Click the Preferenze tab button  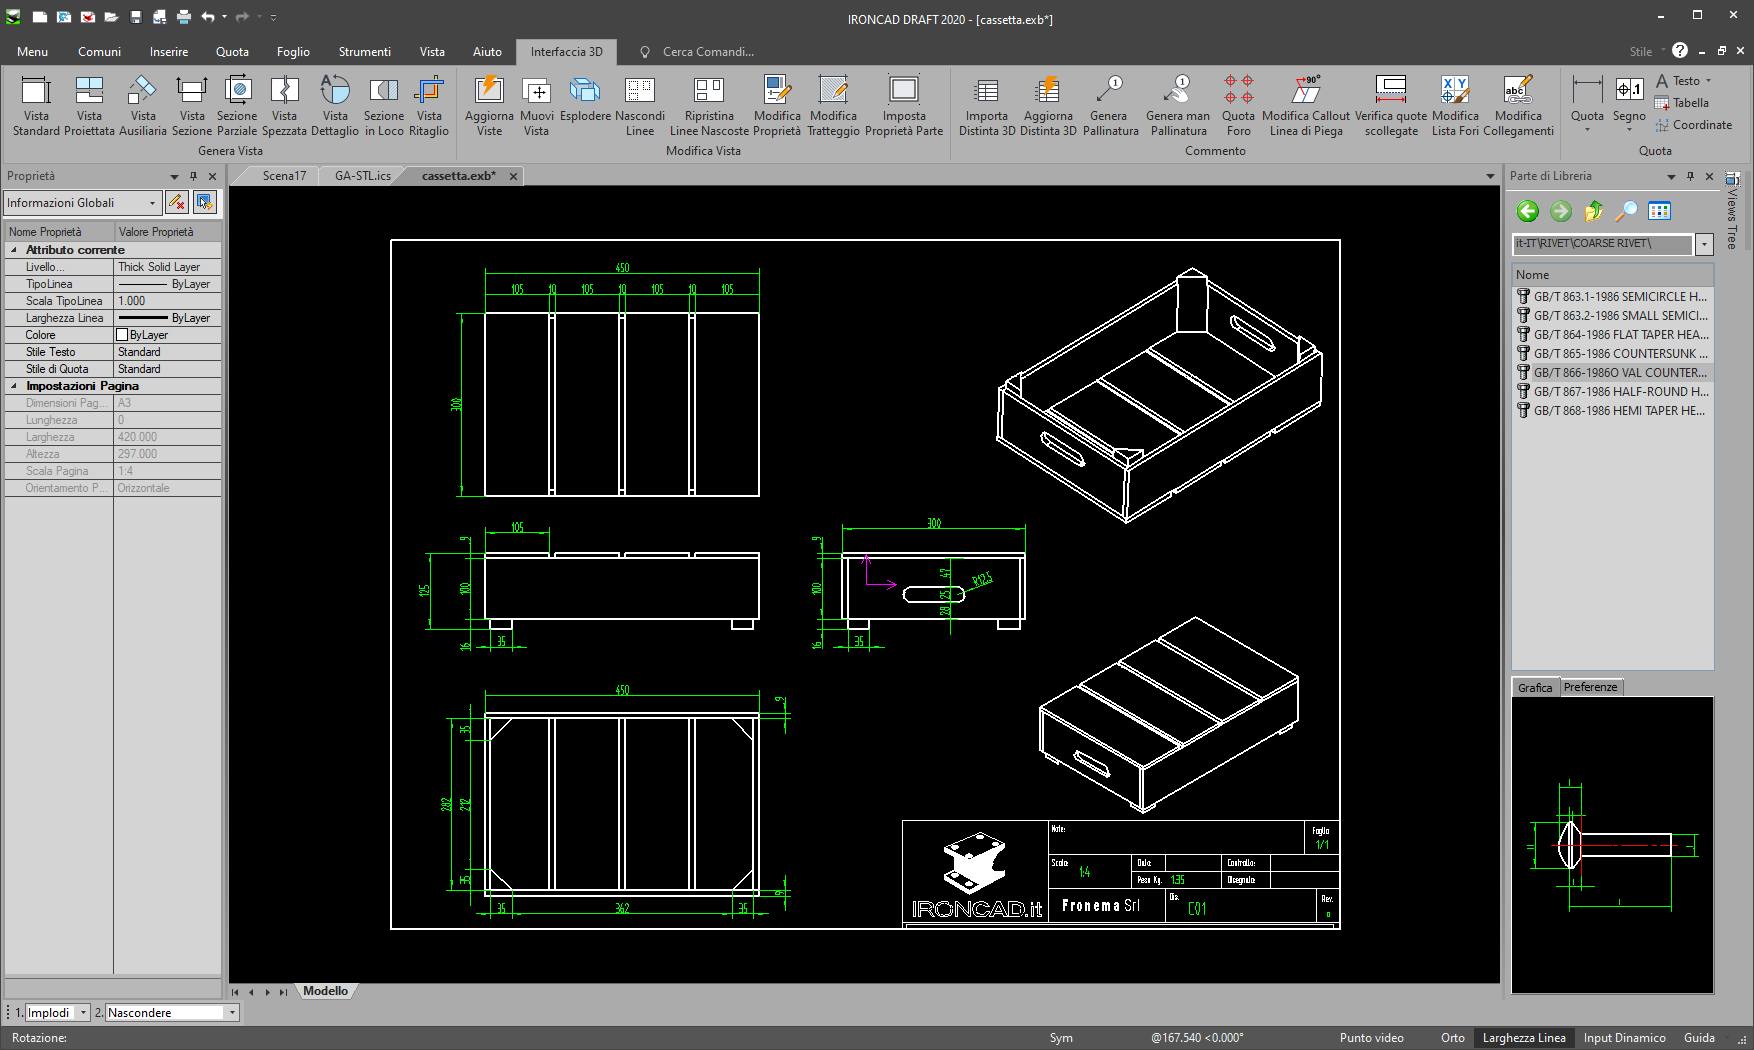pyautogui.click(x=1590, y=687)
